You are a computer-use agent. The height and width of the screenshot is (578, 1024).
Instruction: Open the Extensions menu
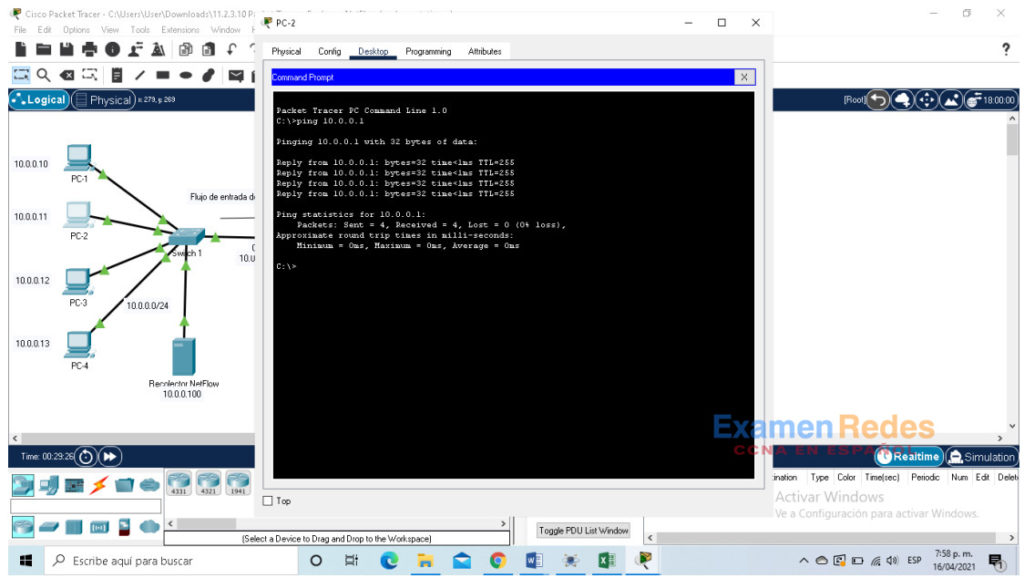[179, 29]
